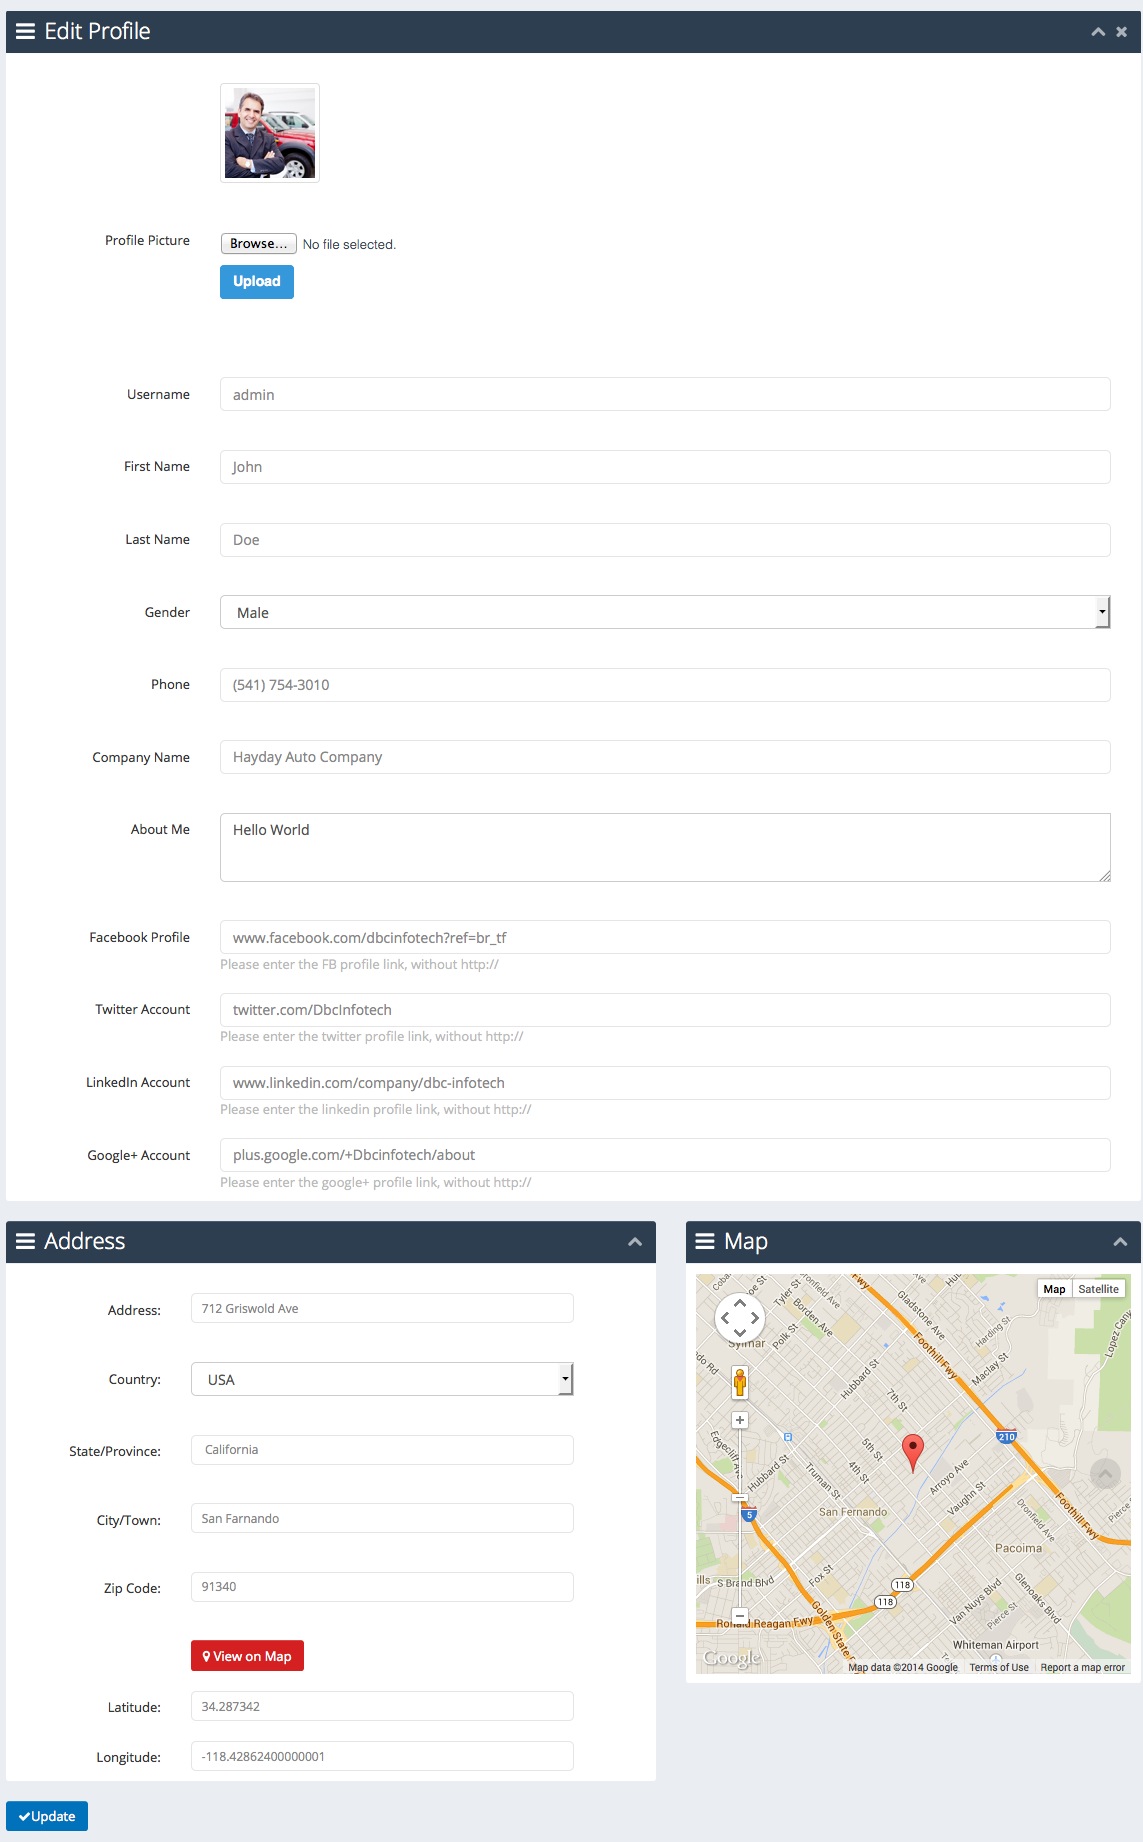Pan the map up with arrow
The image size is (1143, 1842).
740,1303
